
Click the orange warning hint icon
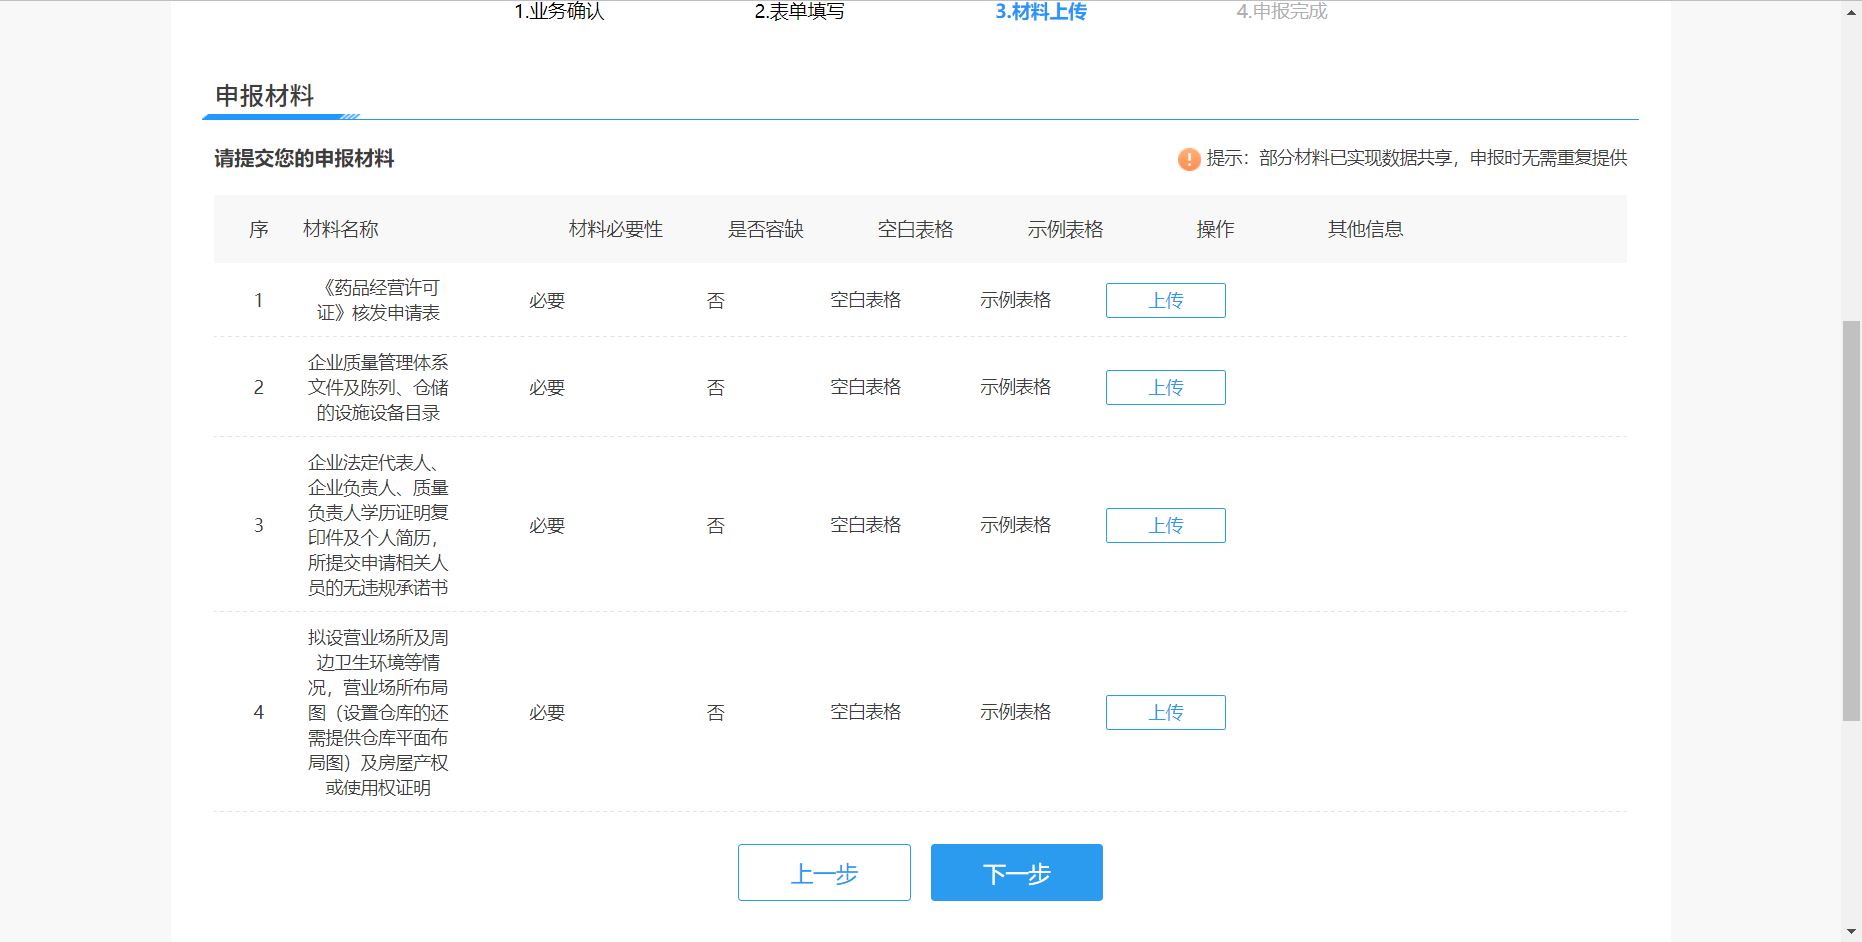pos(1188,159)
